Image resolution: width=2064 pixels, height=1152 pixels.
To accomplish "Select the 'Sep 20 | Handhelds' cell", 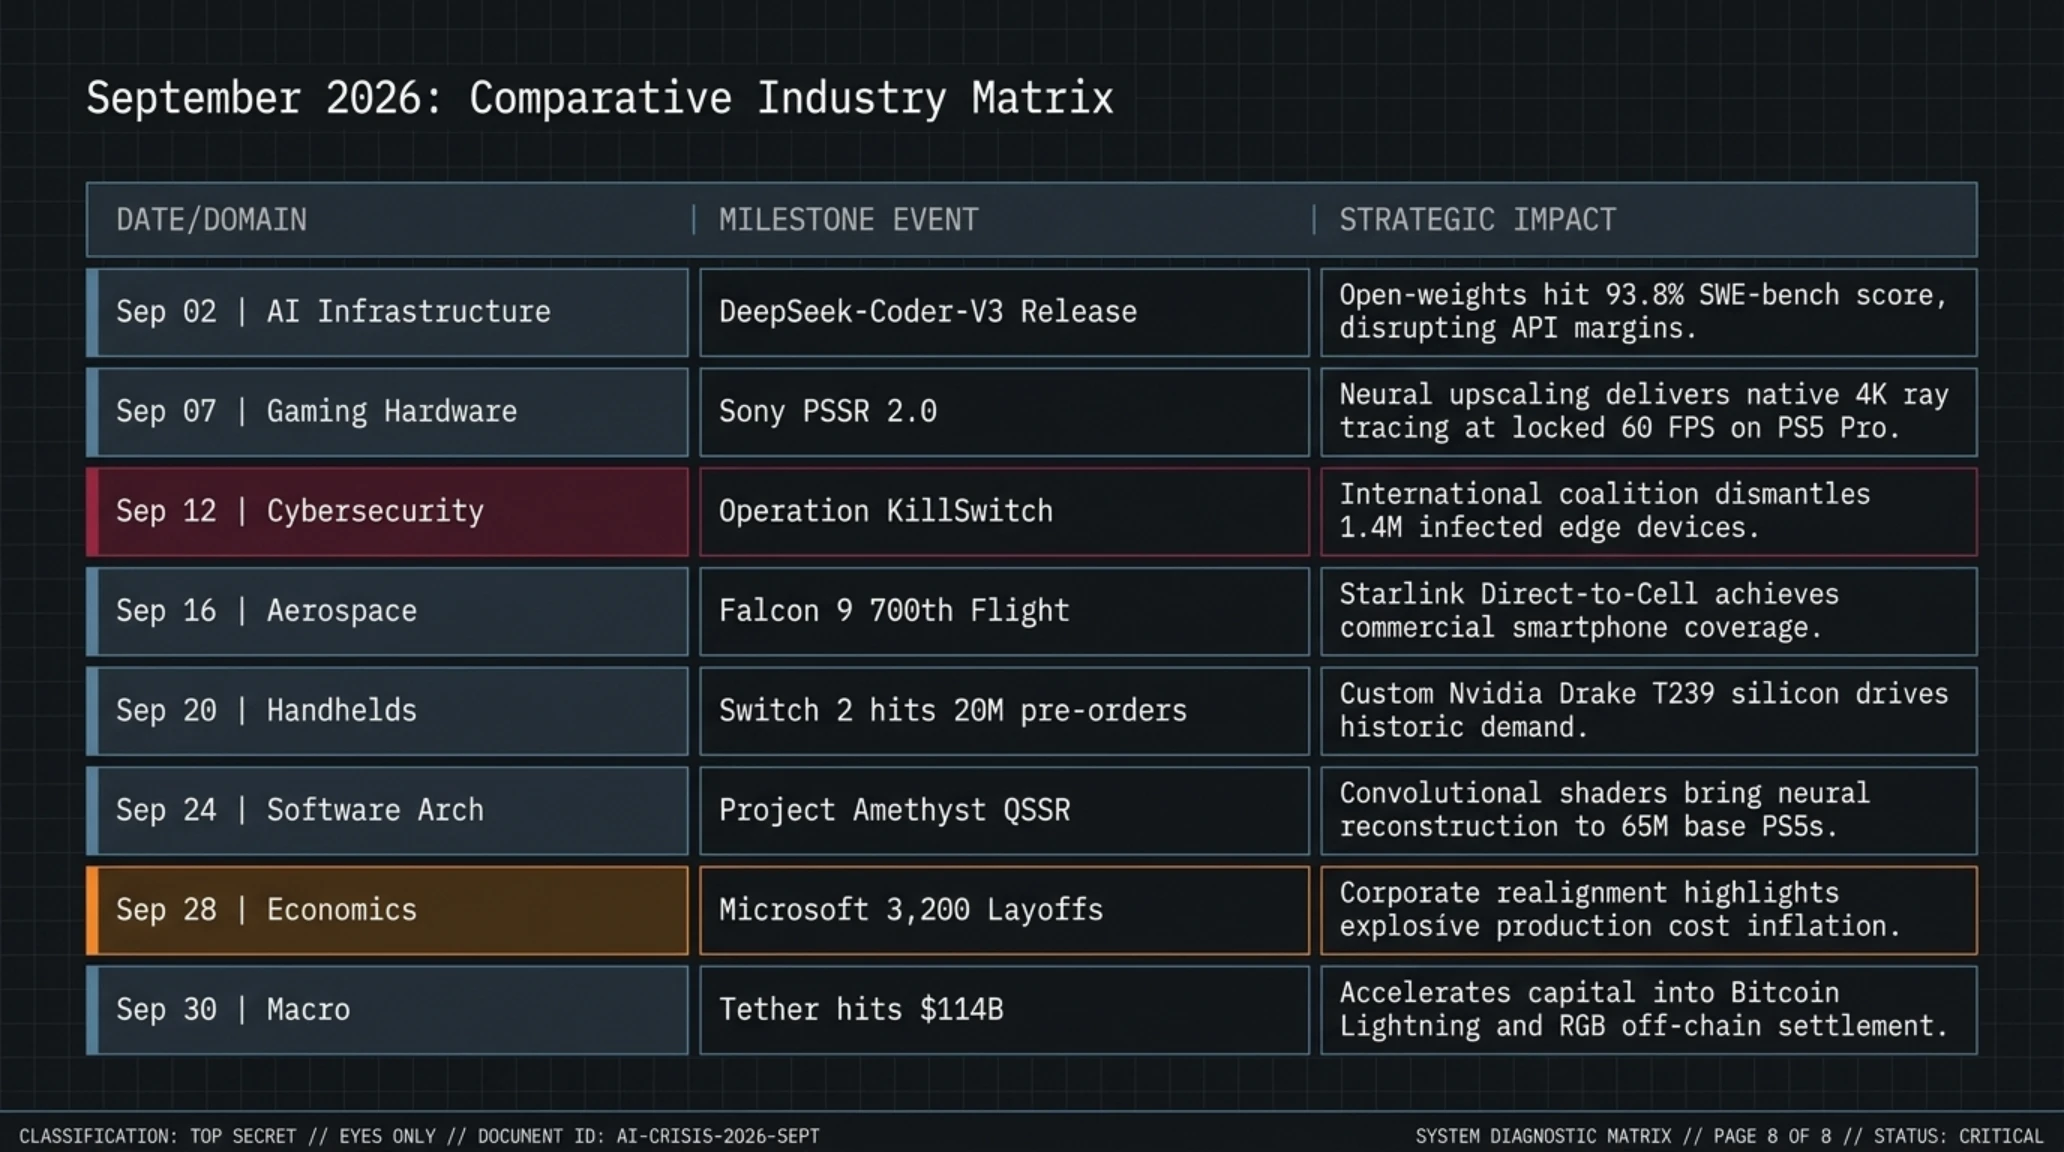I will [387, 711].
